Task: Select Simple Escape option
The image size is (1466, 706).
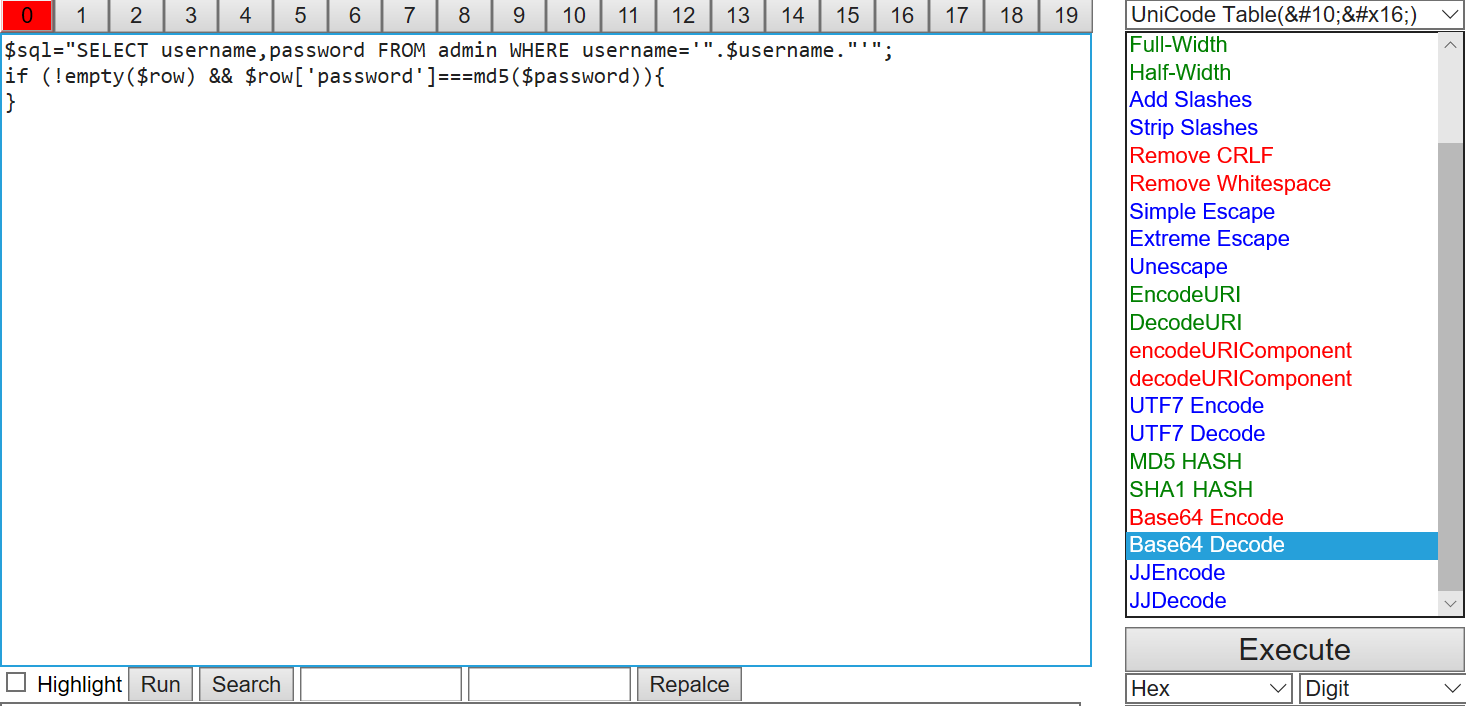Action: tap(1282, 212)
